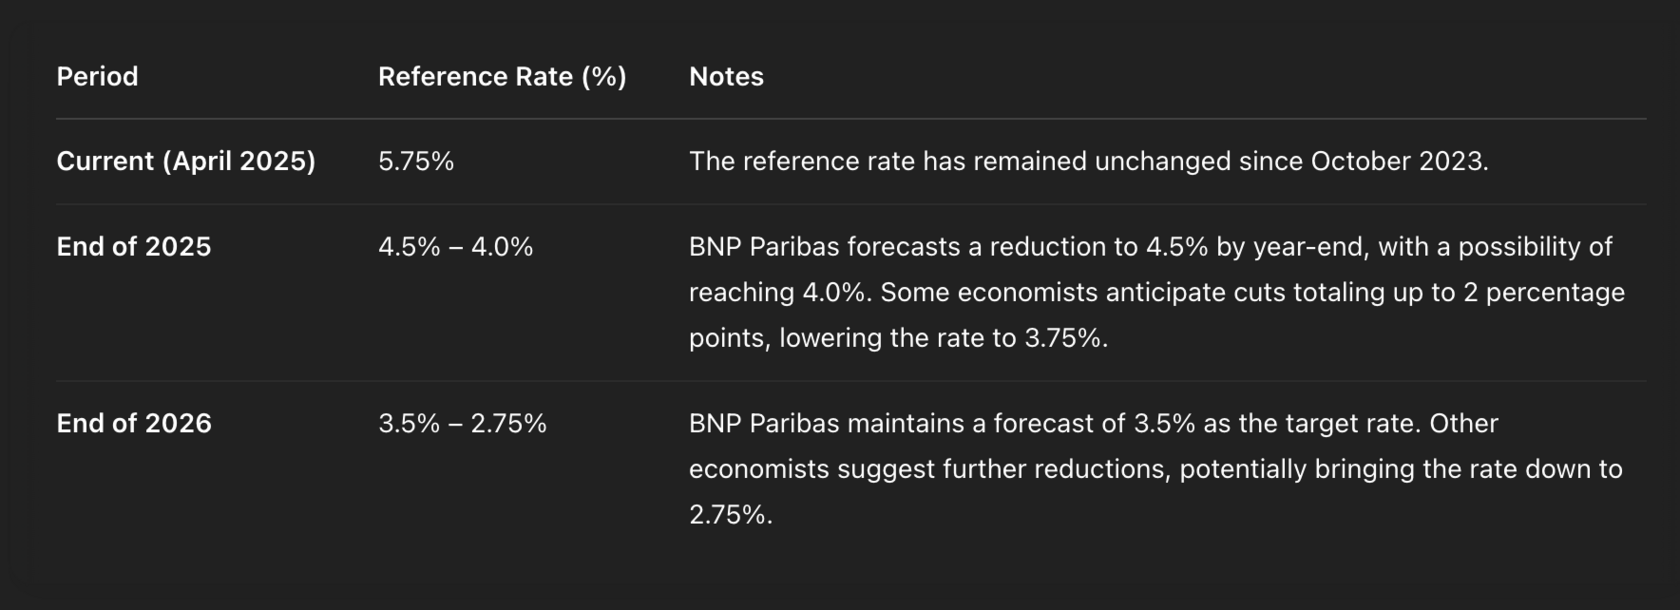Viewport: 1680px width, 610px height.
Task: Click "3.75%" in the End of 2025 note
Action: pos(1064,338)
